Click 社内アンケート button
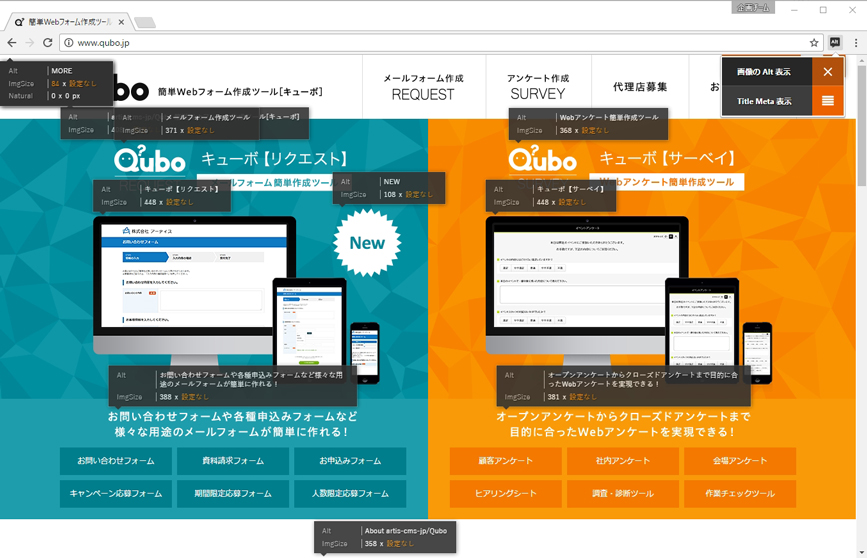867x558 pixels. point(623,461)
